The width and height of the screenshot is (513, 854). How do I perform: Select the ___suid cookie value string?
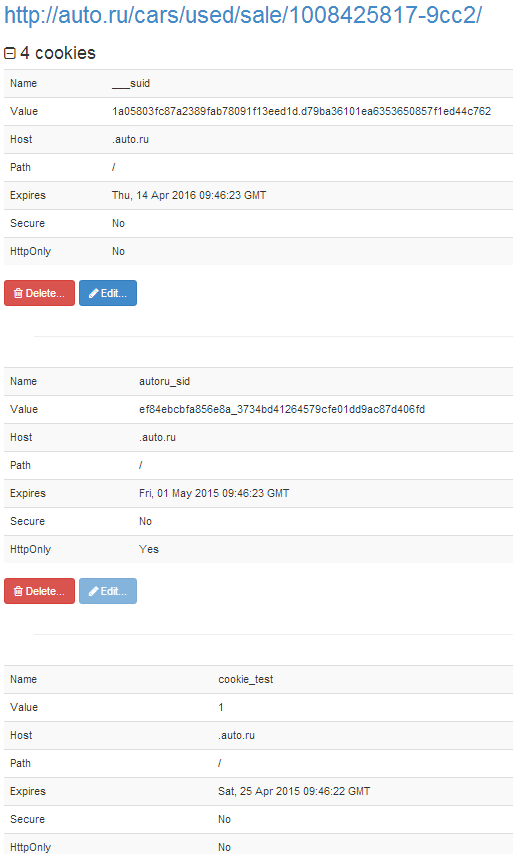point(301,111)
